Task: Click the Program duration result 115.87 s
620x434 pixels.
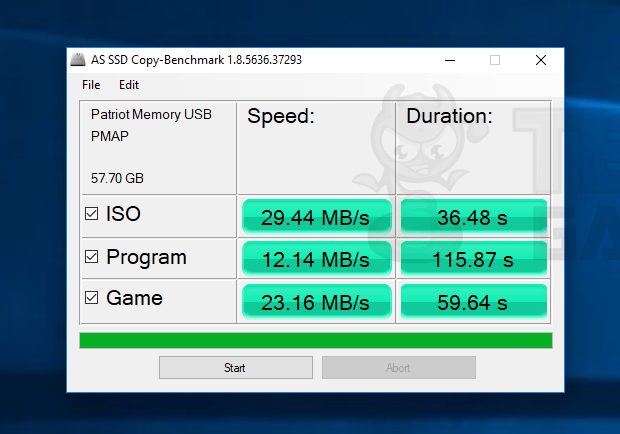Action: (x=474, y=259)
